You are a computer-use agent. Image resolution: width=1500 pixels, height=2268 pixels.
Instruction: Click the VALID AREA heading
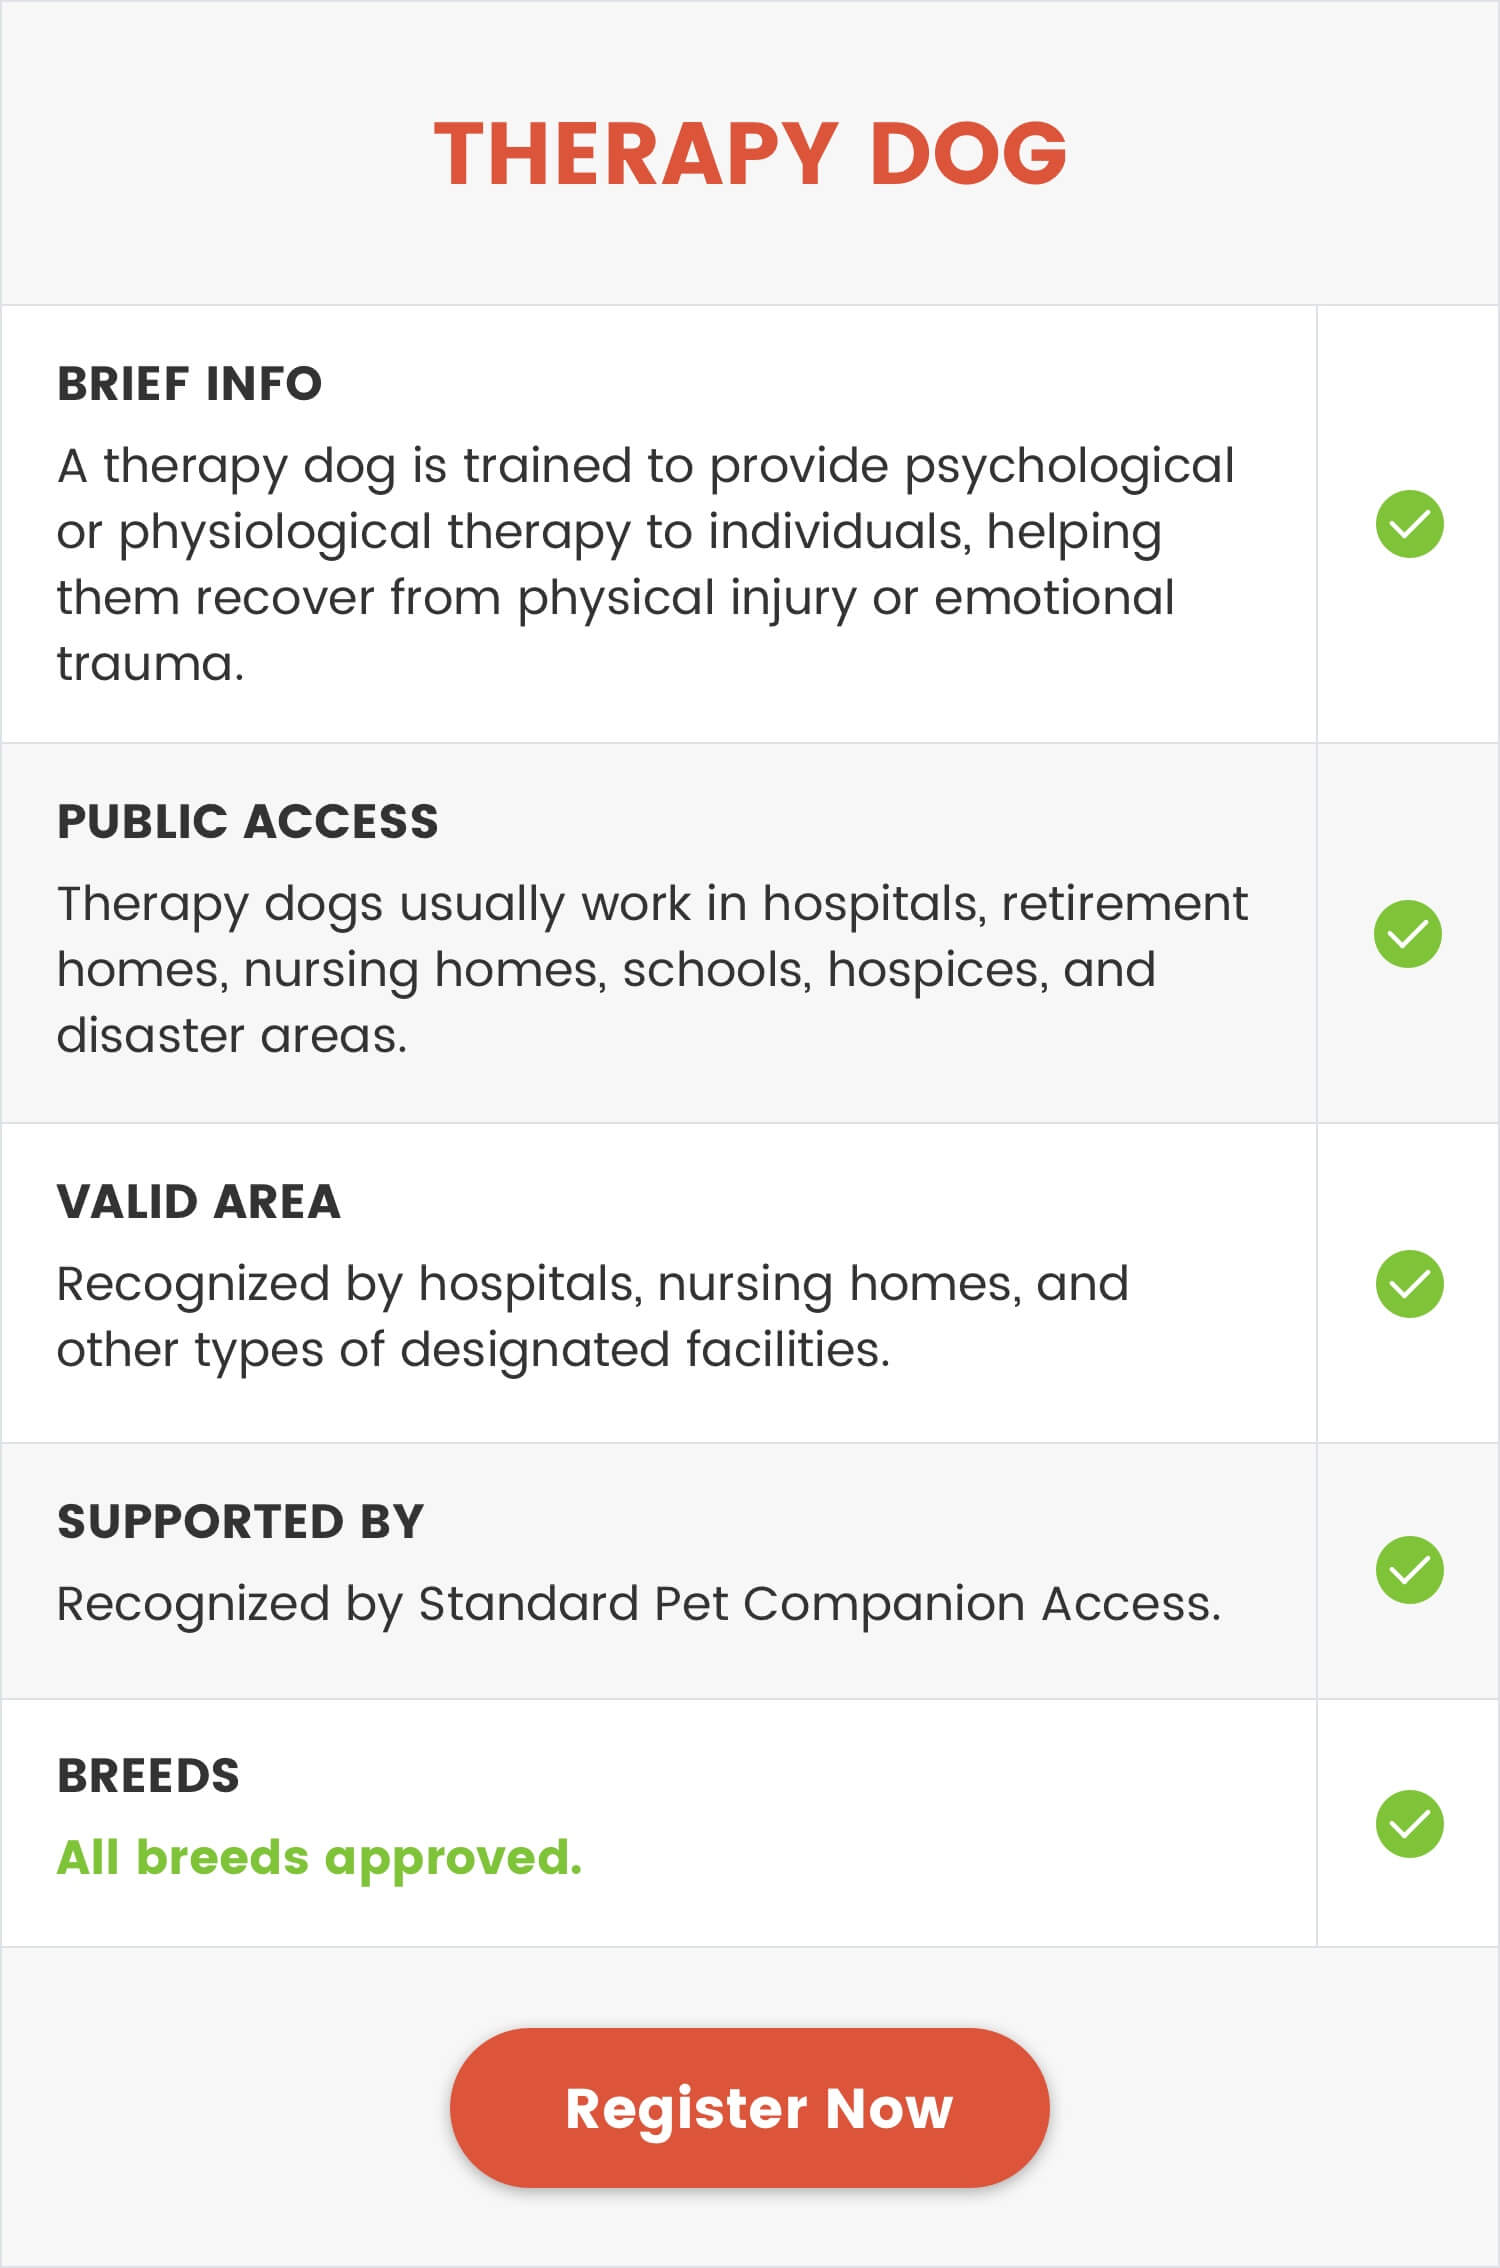tap(198, 1201)
